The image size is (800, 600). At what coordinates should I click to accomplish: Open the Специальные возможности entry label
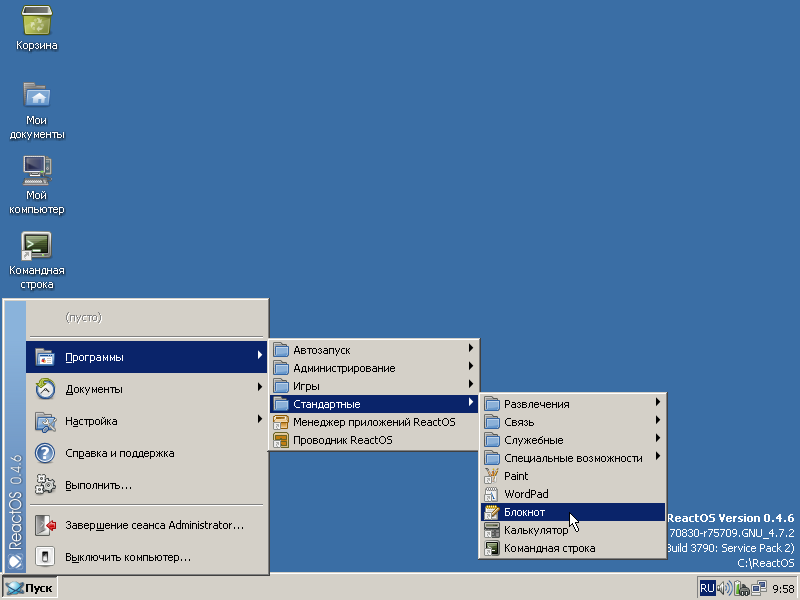point(573,458)
